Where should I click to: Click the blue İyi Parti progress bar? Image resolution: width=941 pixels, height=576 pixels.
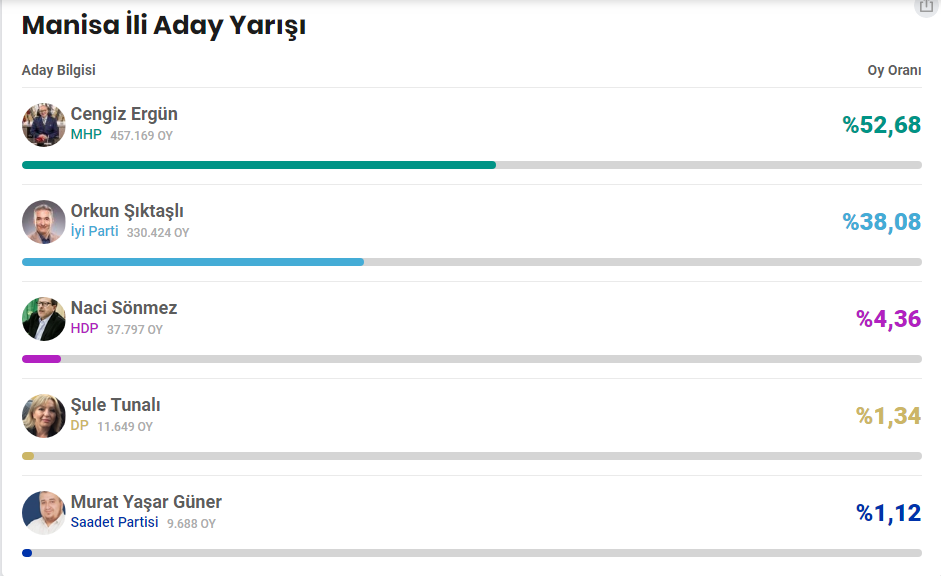pyautogui.click(x=193, y=262)
